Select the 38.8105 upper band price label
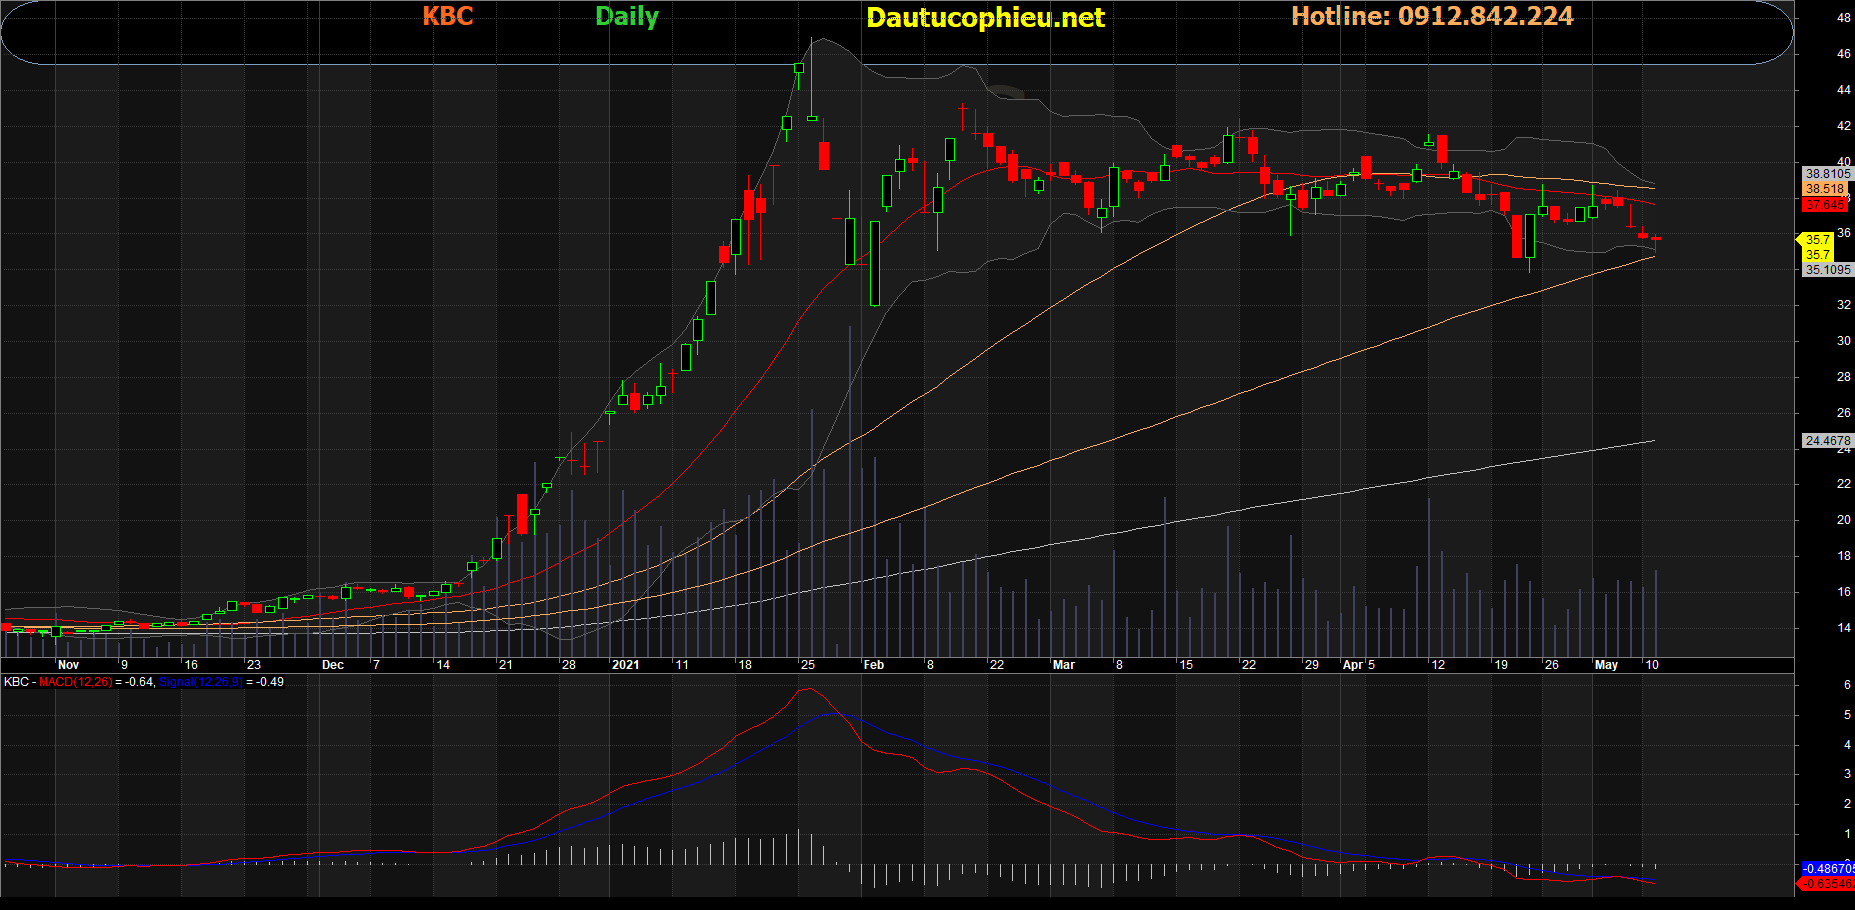The height and width of the screenshot is (910, 1855). pos(1826,173)
